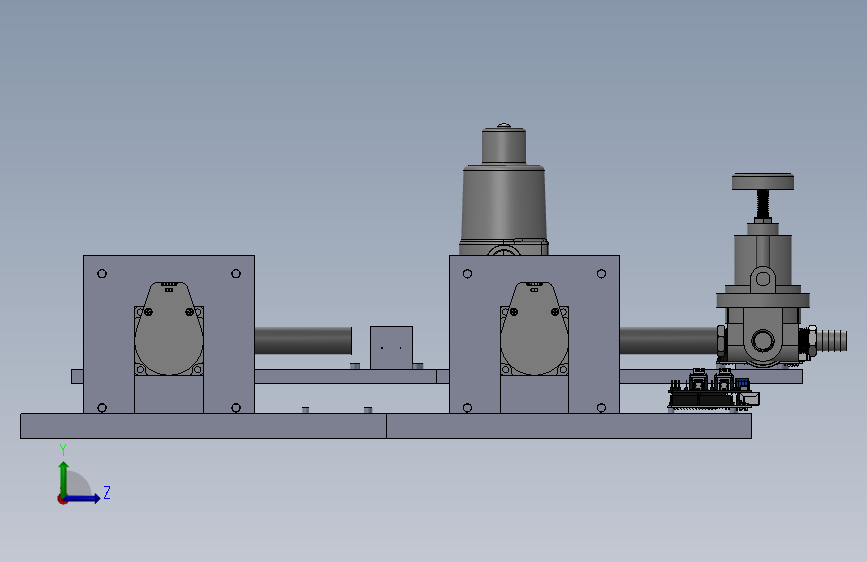Select the regulator's round adjustment knob
867x562 pixels.
pyautogui.click(x=763, y=181)
